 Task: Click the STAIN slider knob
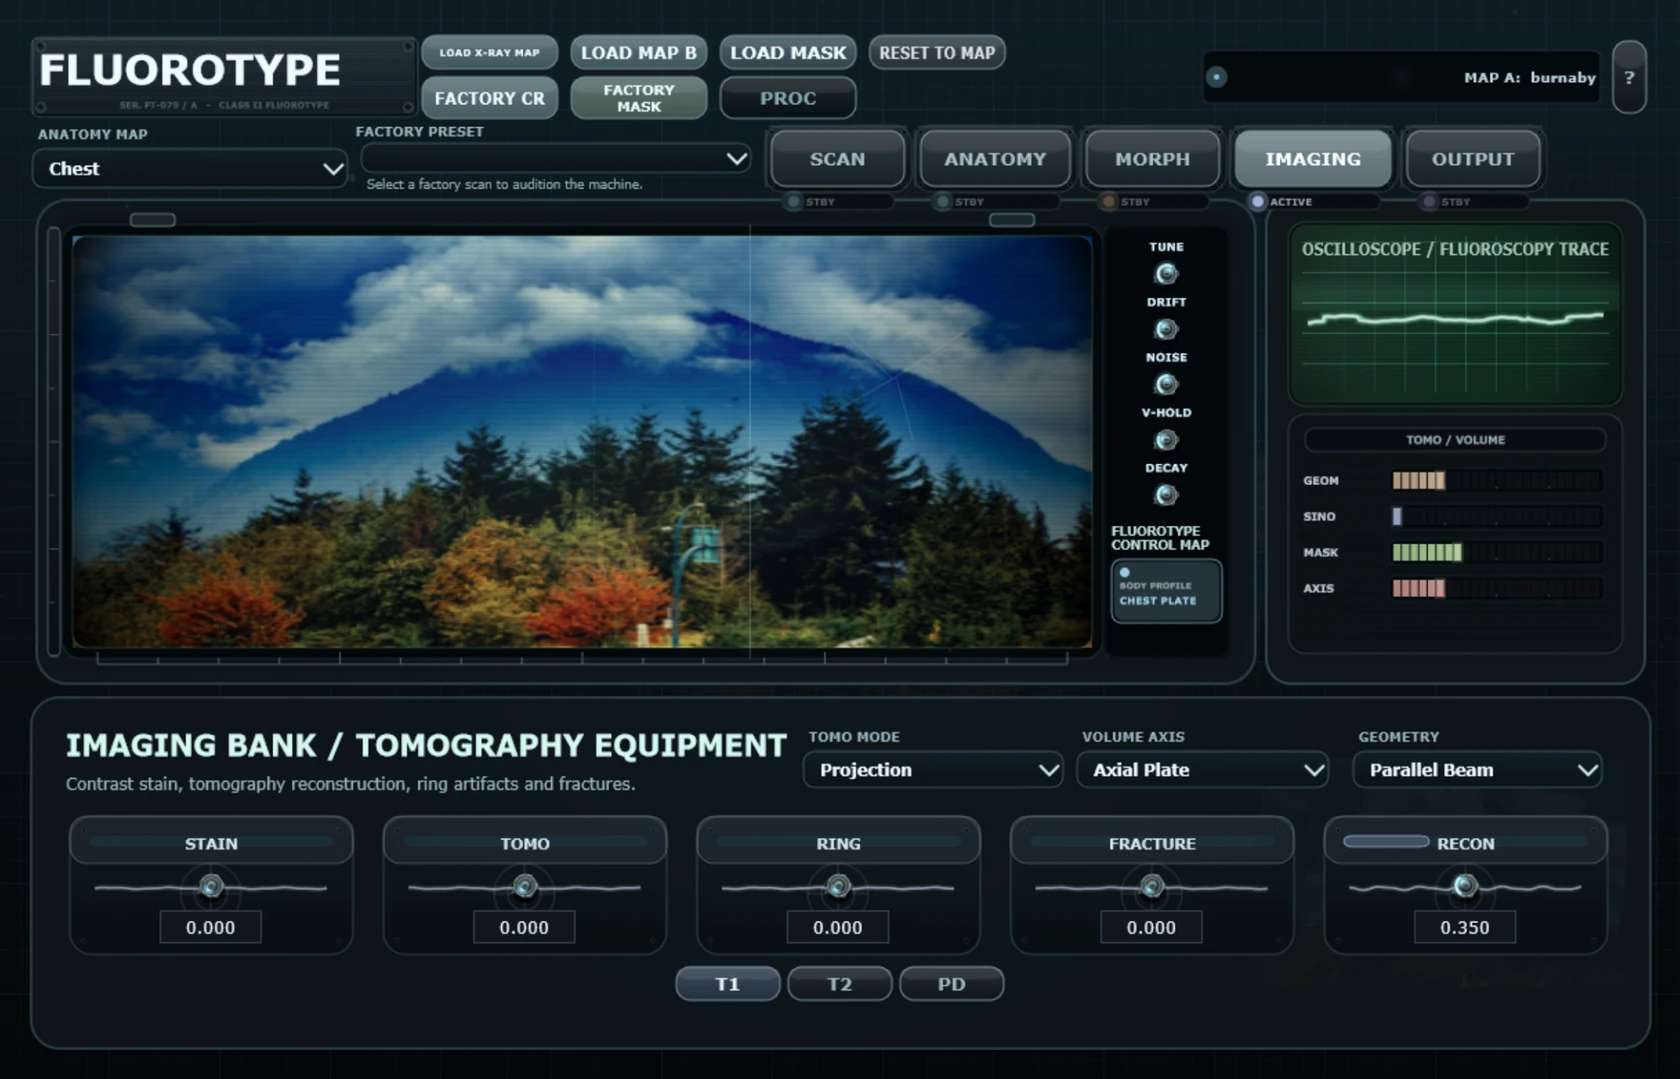click(211, 886)
